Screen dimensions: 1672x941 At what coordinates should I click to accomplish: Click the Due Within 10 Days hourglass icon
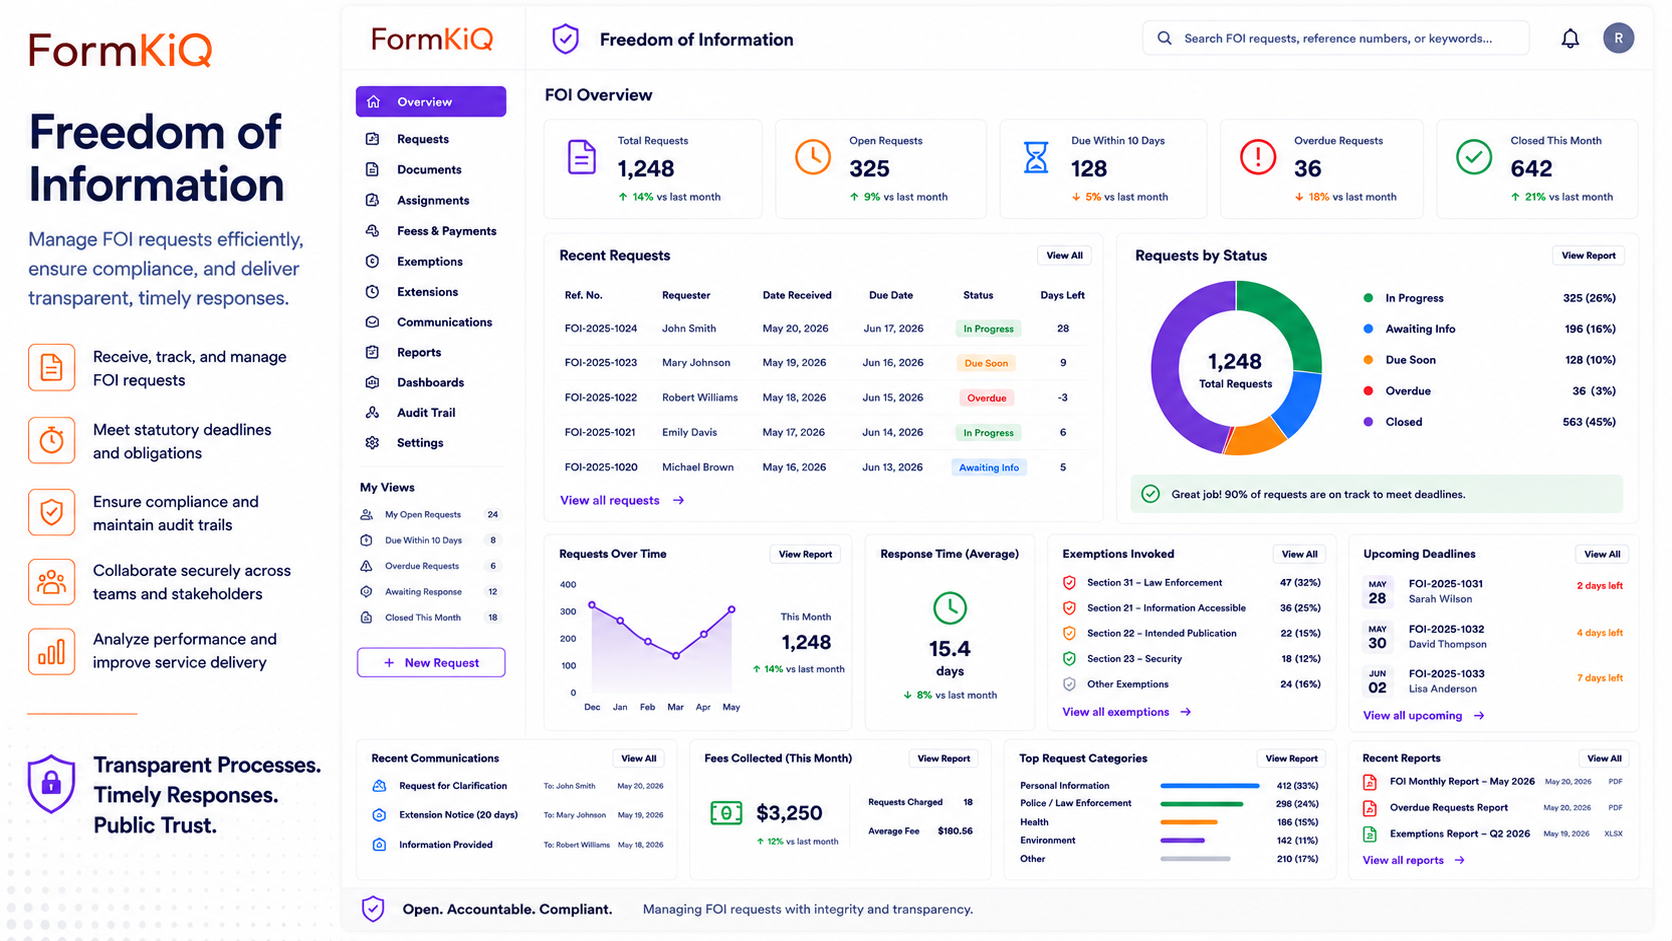pyautogui.click(x=1036, y=158)
